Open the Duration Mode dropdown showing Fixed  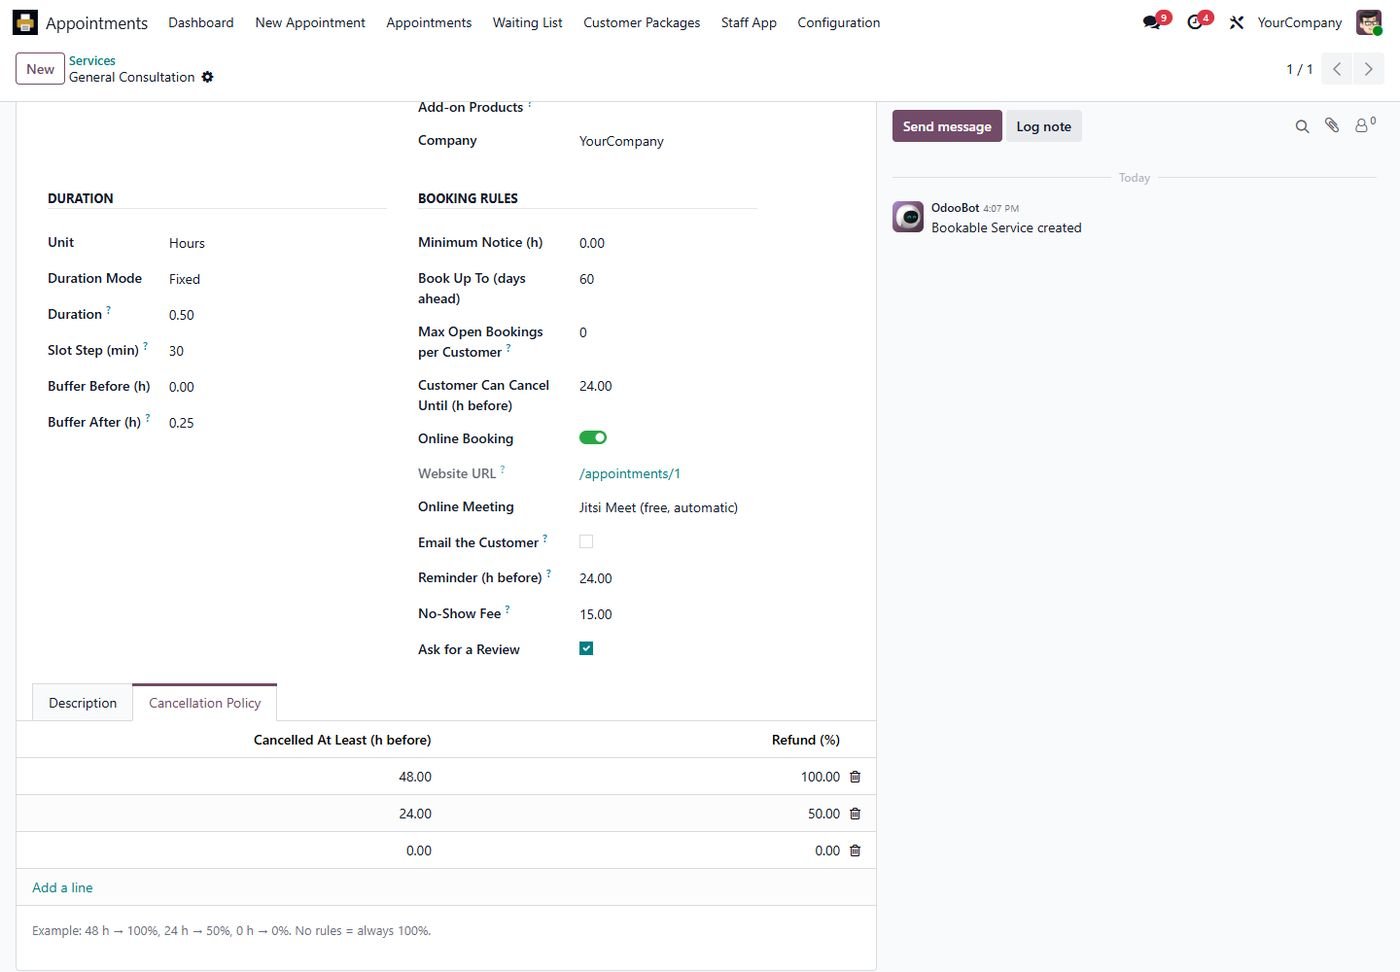coord(276,279)
